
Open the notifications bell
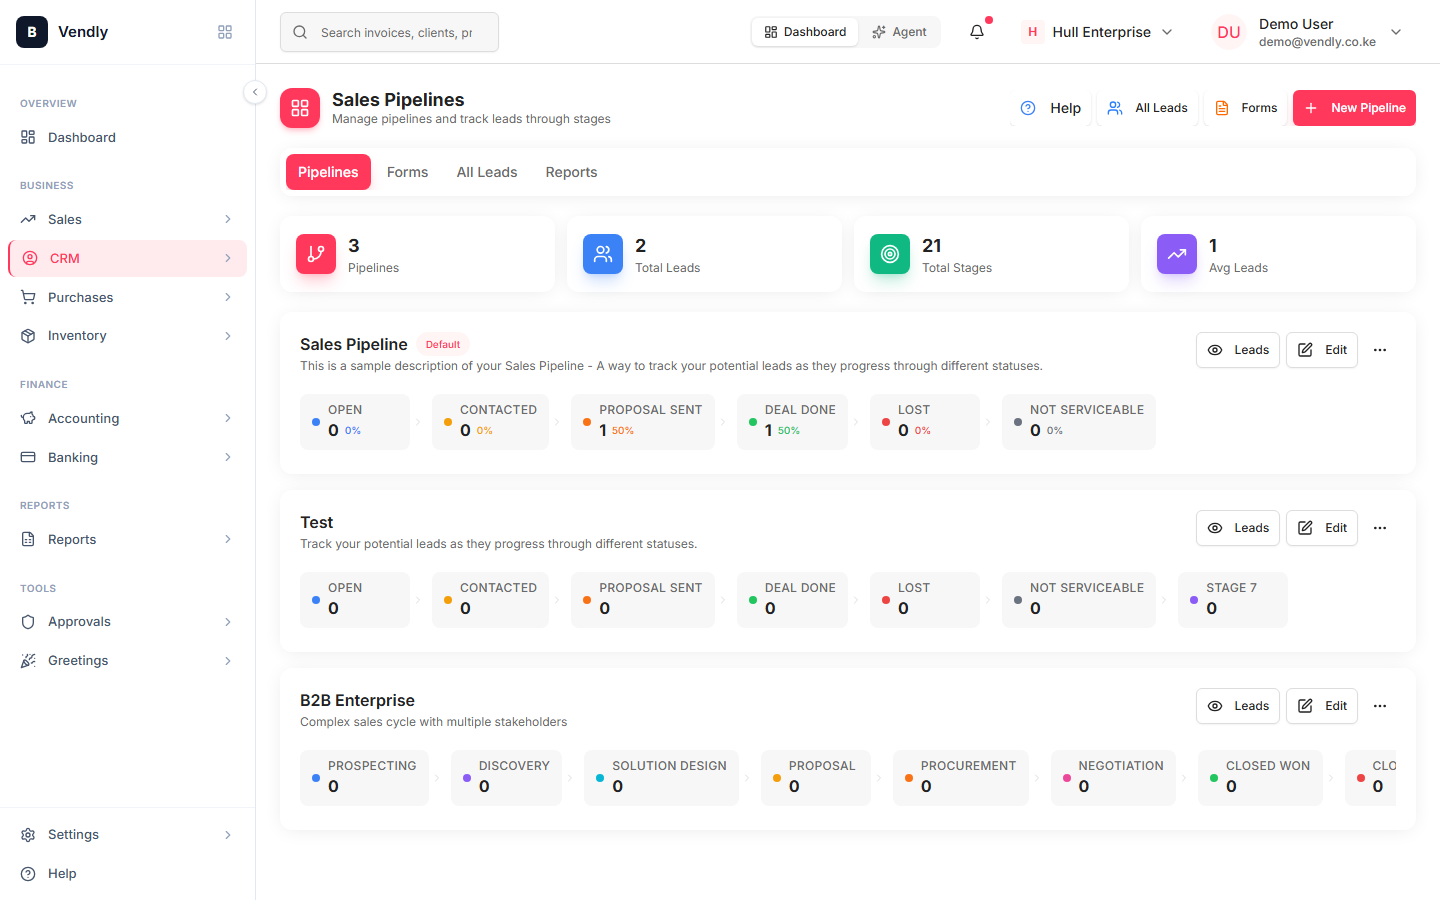pos(977,32)
